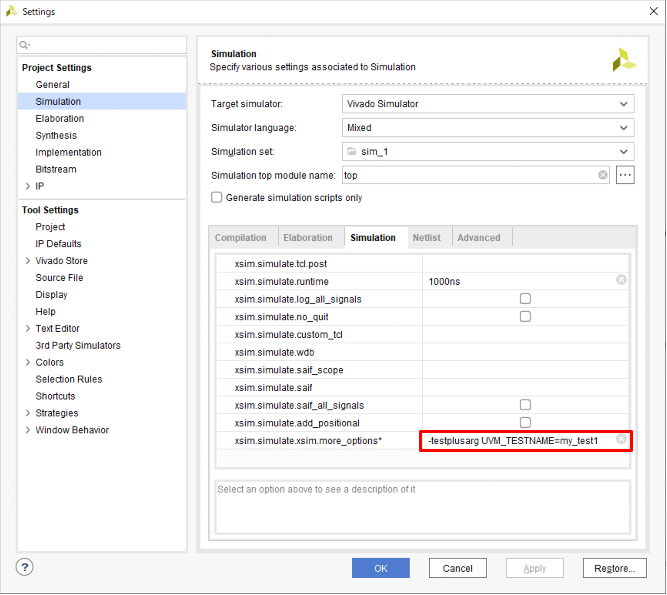Select 3rd Party Simulators item
Image resolution: width=667 pixels, height=595 pixels.
[78, 346]
